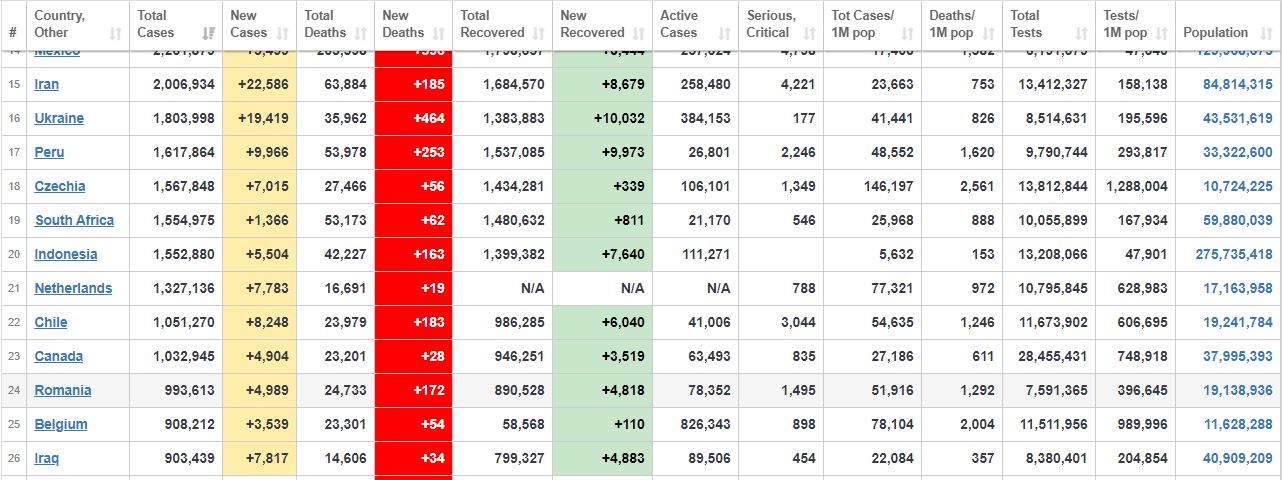Select Canada total tests 28,455,431
Screen dimensions: 1282x480
click(1049, 356)
